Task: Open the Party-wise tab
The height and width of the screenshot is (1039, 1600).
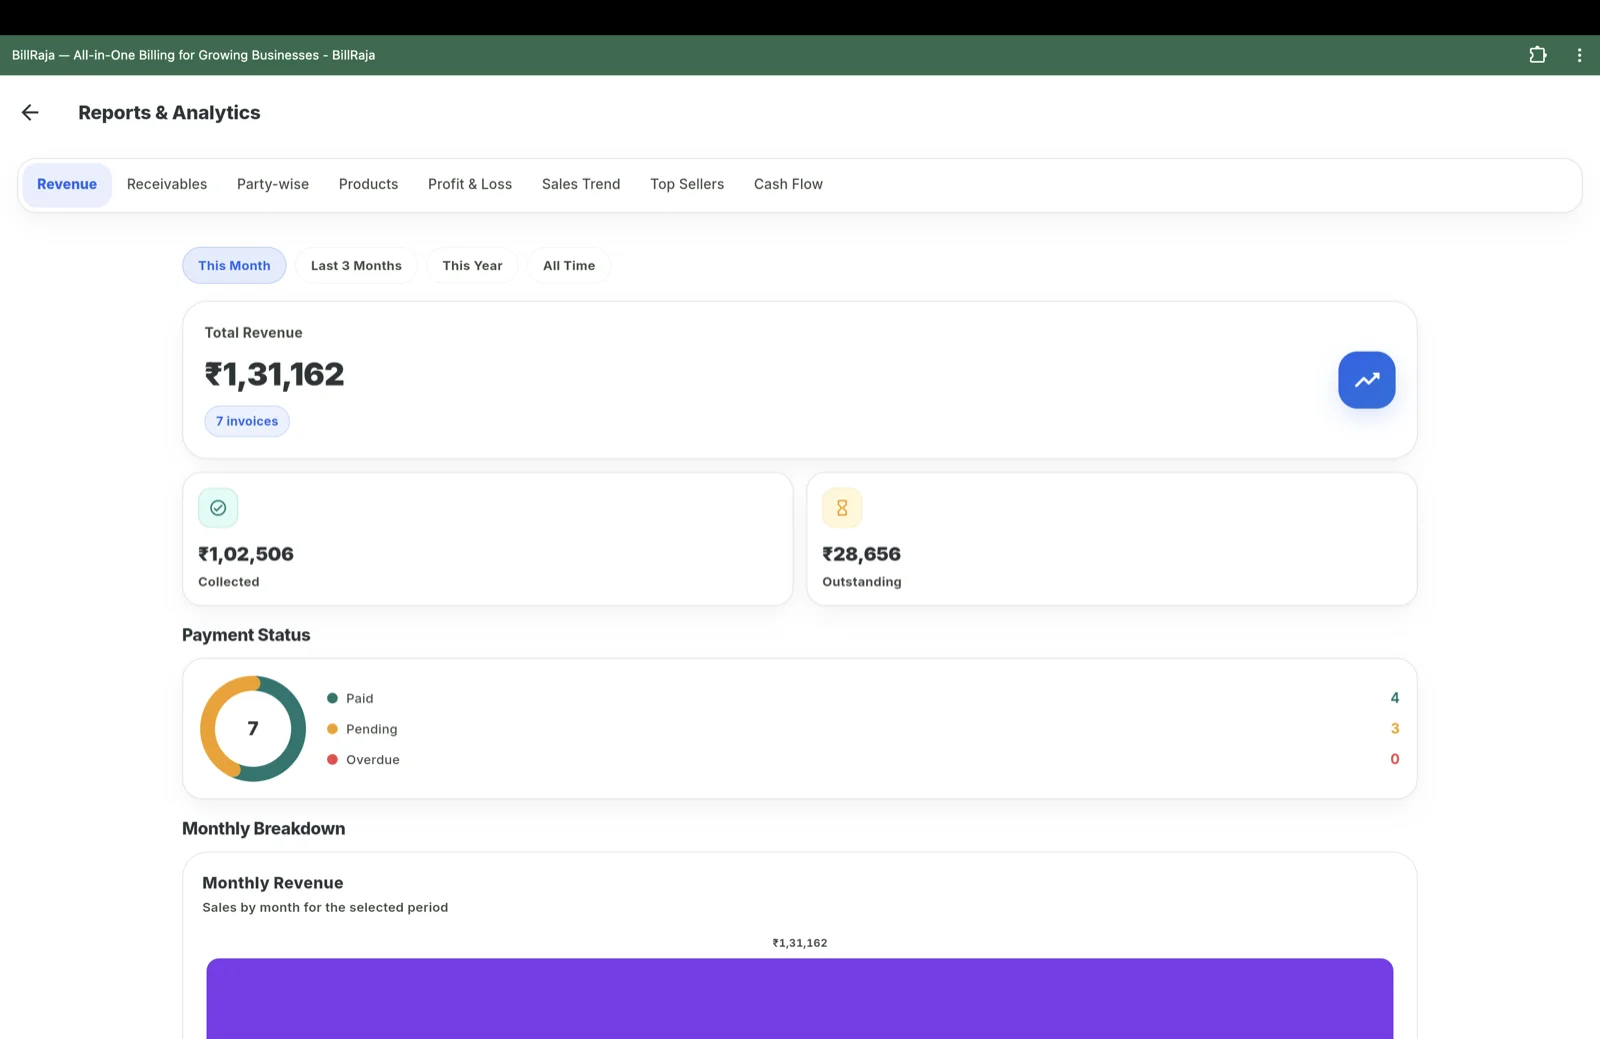Action: [x=273, y=185]
